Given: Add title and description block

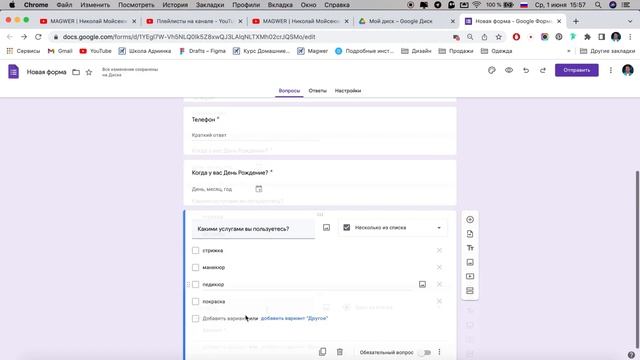Looking at the screenshot, I should (x=470, y=248).
